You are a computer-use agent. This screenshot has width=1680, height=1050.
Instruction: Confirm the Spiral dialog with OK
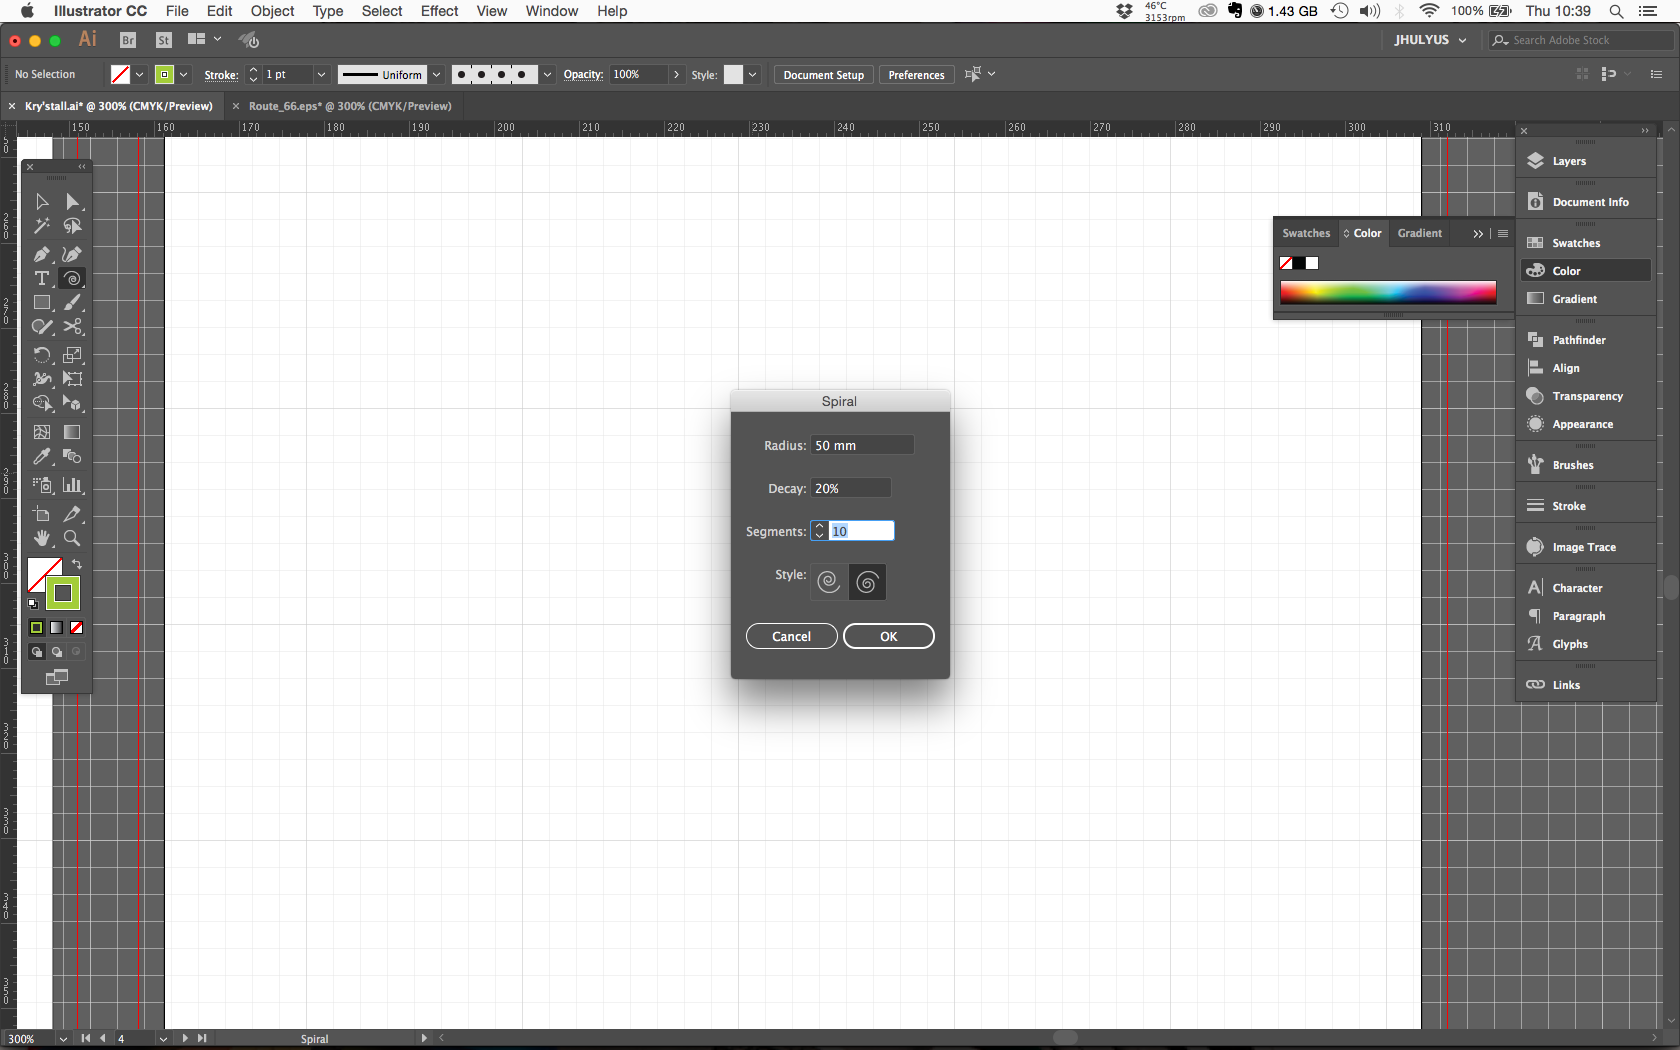point(888,636)
